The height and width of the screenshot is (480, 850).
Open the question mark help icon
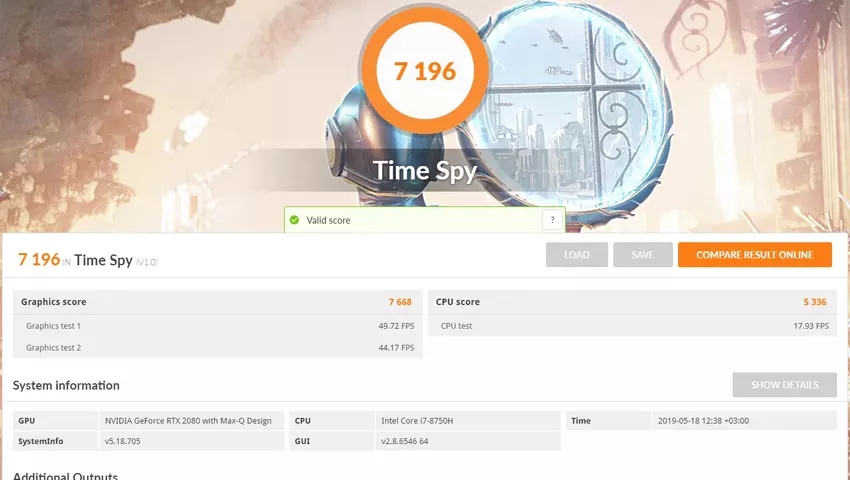click(552, 220)
